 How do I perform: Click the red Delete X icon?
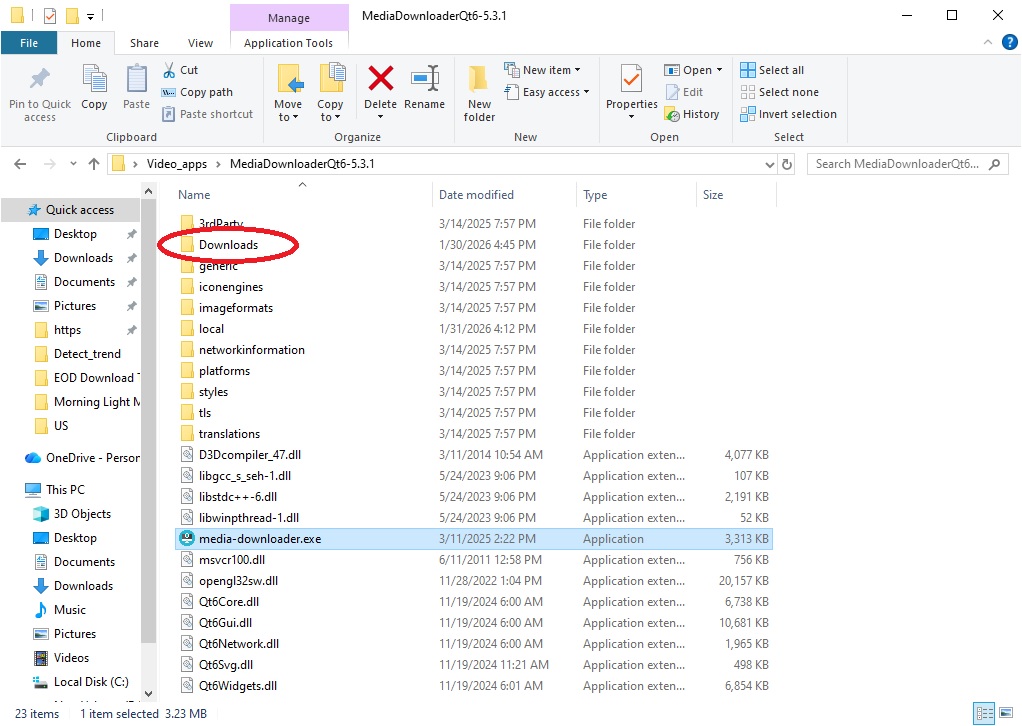(x=381, y=79)
